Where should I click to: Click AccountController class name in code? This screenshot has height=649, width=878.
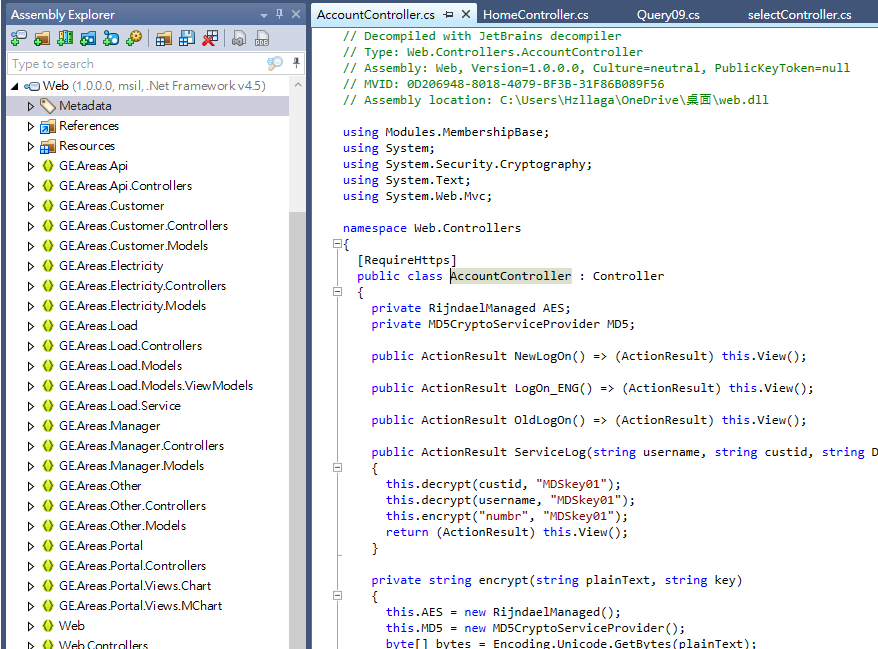click(x=511, y=276)
